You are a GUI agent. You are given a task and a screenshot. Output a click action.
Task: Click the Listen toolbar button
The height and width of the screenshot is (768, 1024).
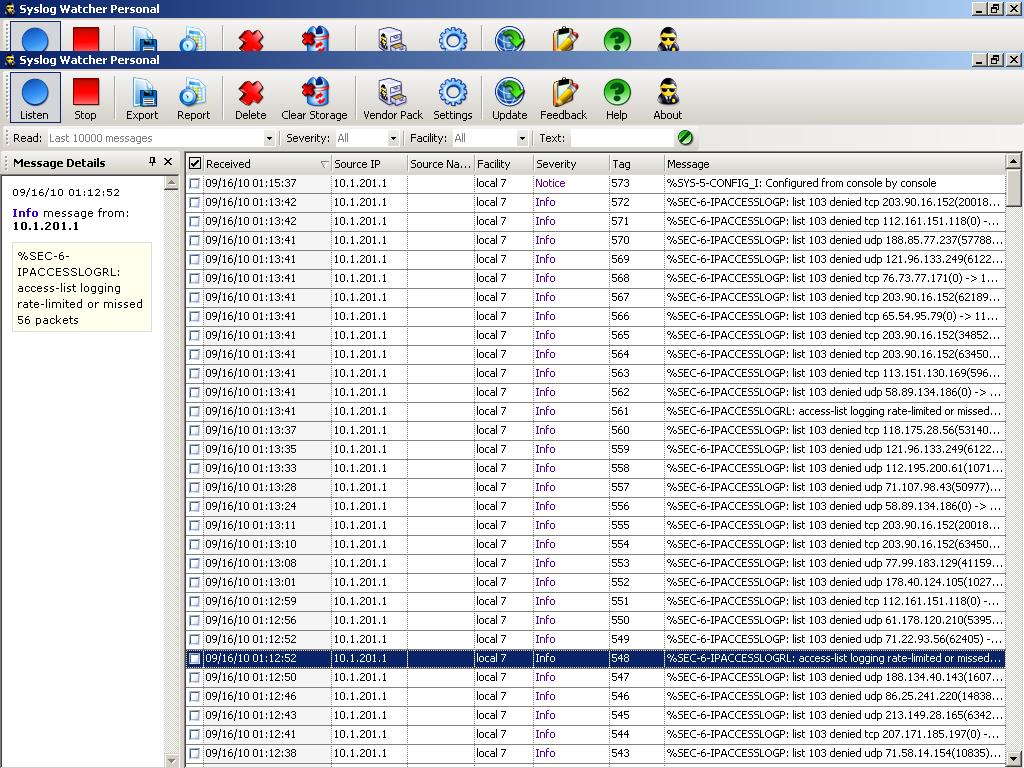(x=35, y=98)
